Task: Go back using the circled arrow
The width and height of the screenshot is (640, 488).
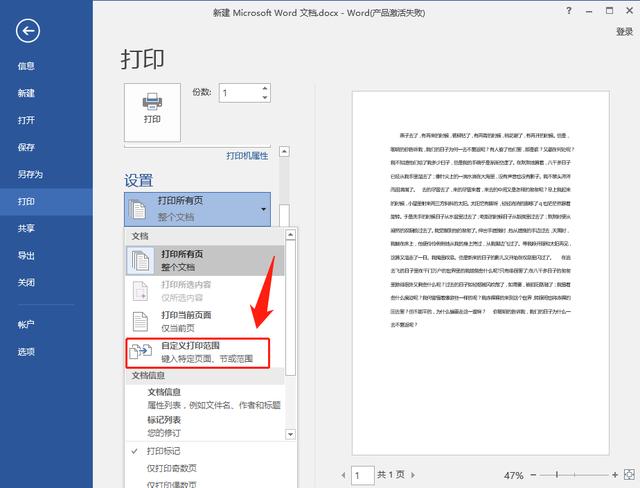Action: 28,31
